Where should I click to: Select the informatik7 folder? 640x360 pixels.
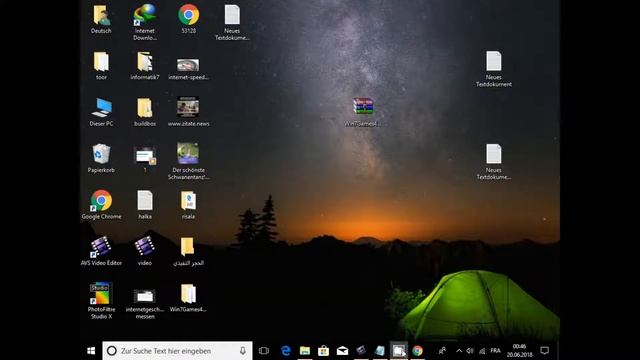(144, 62)
